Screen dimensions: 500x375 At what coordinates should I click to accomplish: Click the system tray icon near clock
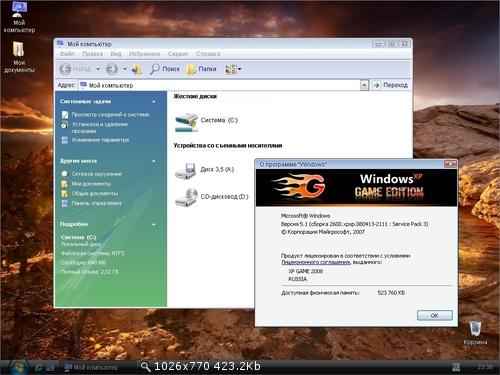(456, 367)
